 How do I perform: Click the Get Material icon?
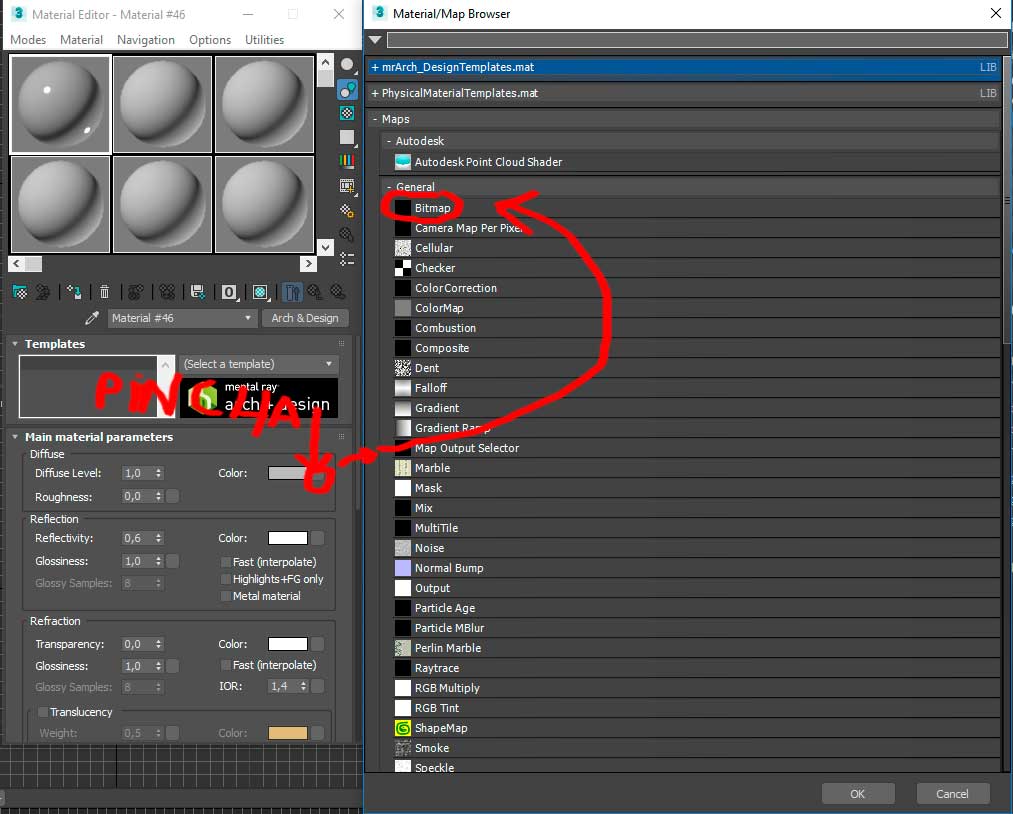pos(20,292)
